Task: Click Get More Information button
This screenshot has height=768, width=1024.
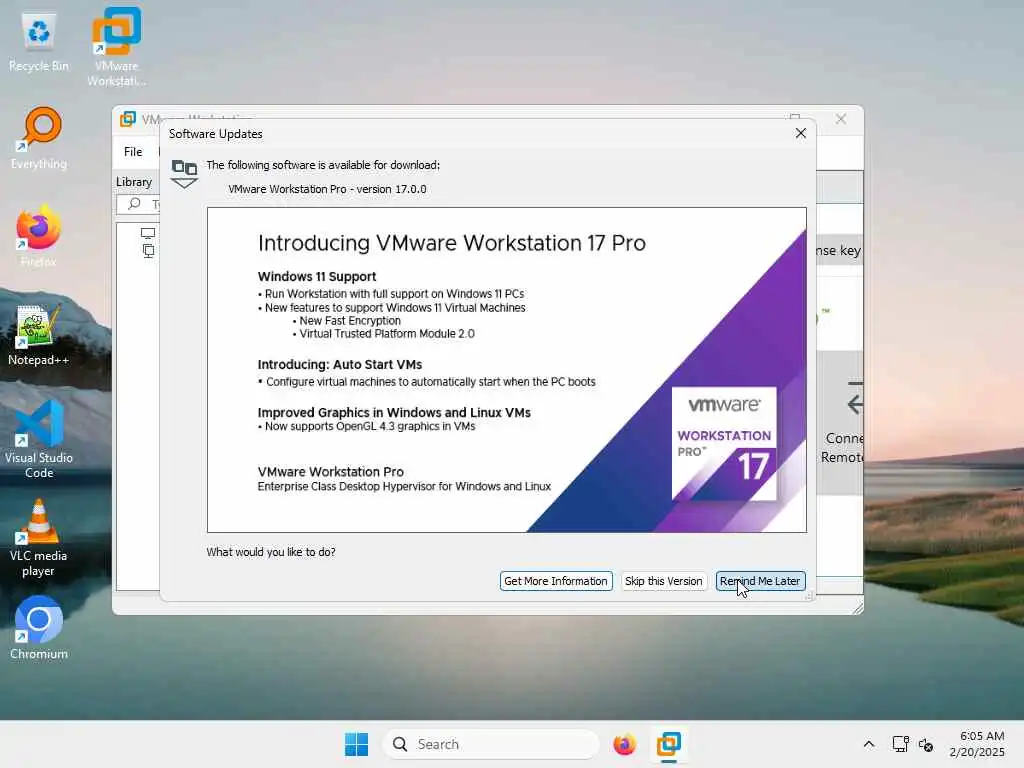Action: (x=556, y=581)
